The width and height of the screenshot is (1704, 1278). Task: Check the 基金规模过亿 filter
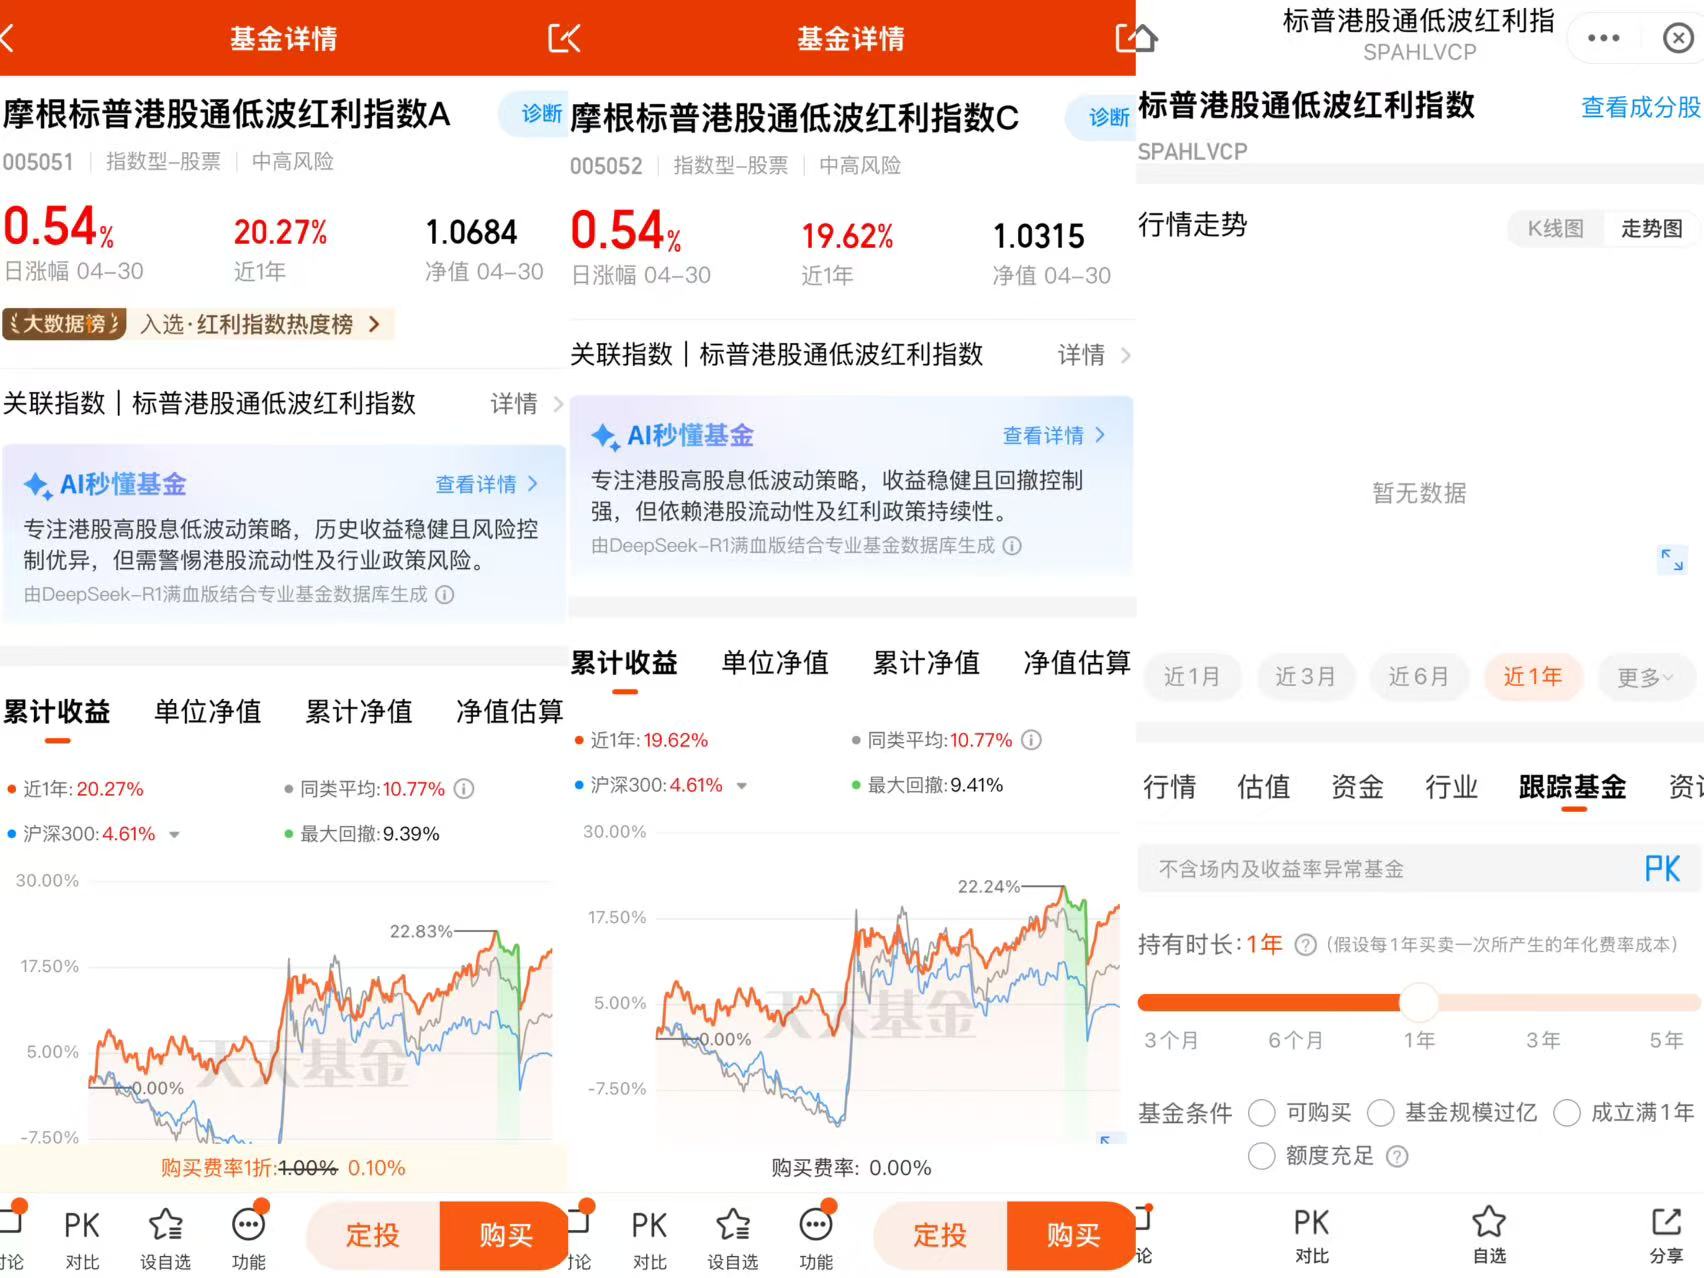pyautogui.click(x=1381, y=1112)
